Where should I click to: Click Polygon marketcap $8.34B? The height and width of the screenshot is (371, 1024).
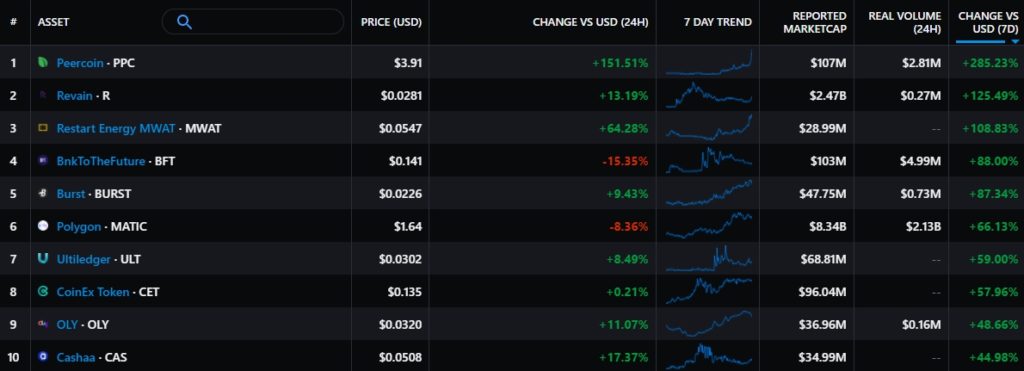[x=827, y=227]
